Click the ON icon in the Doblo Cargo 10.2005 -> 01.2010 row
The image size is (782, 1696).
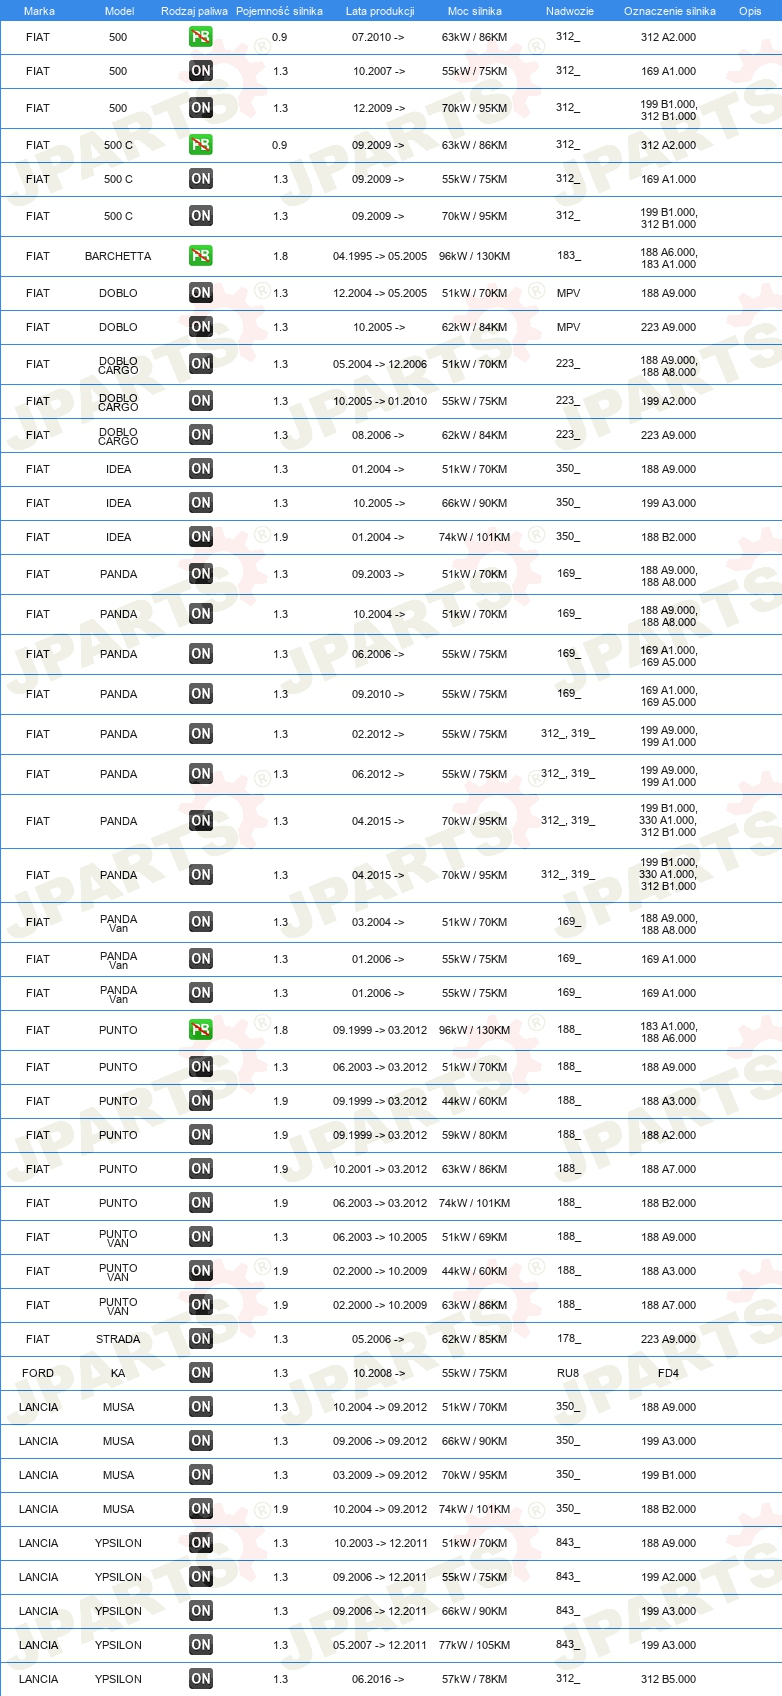click(x=201, y=401)
